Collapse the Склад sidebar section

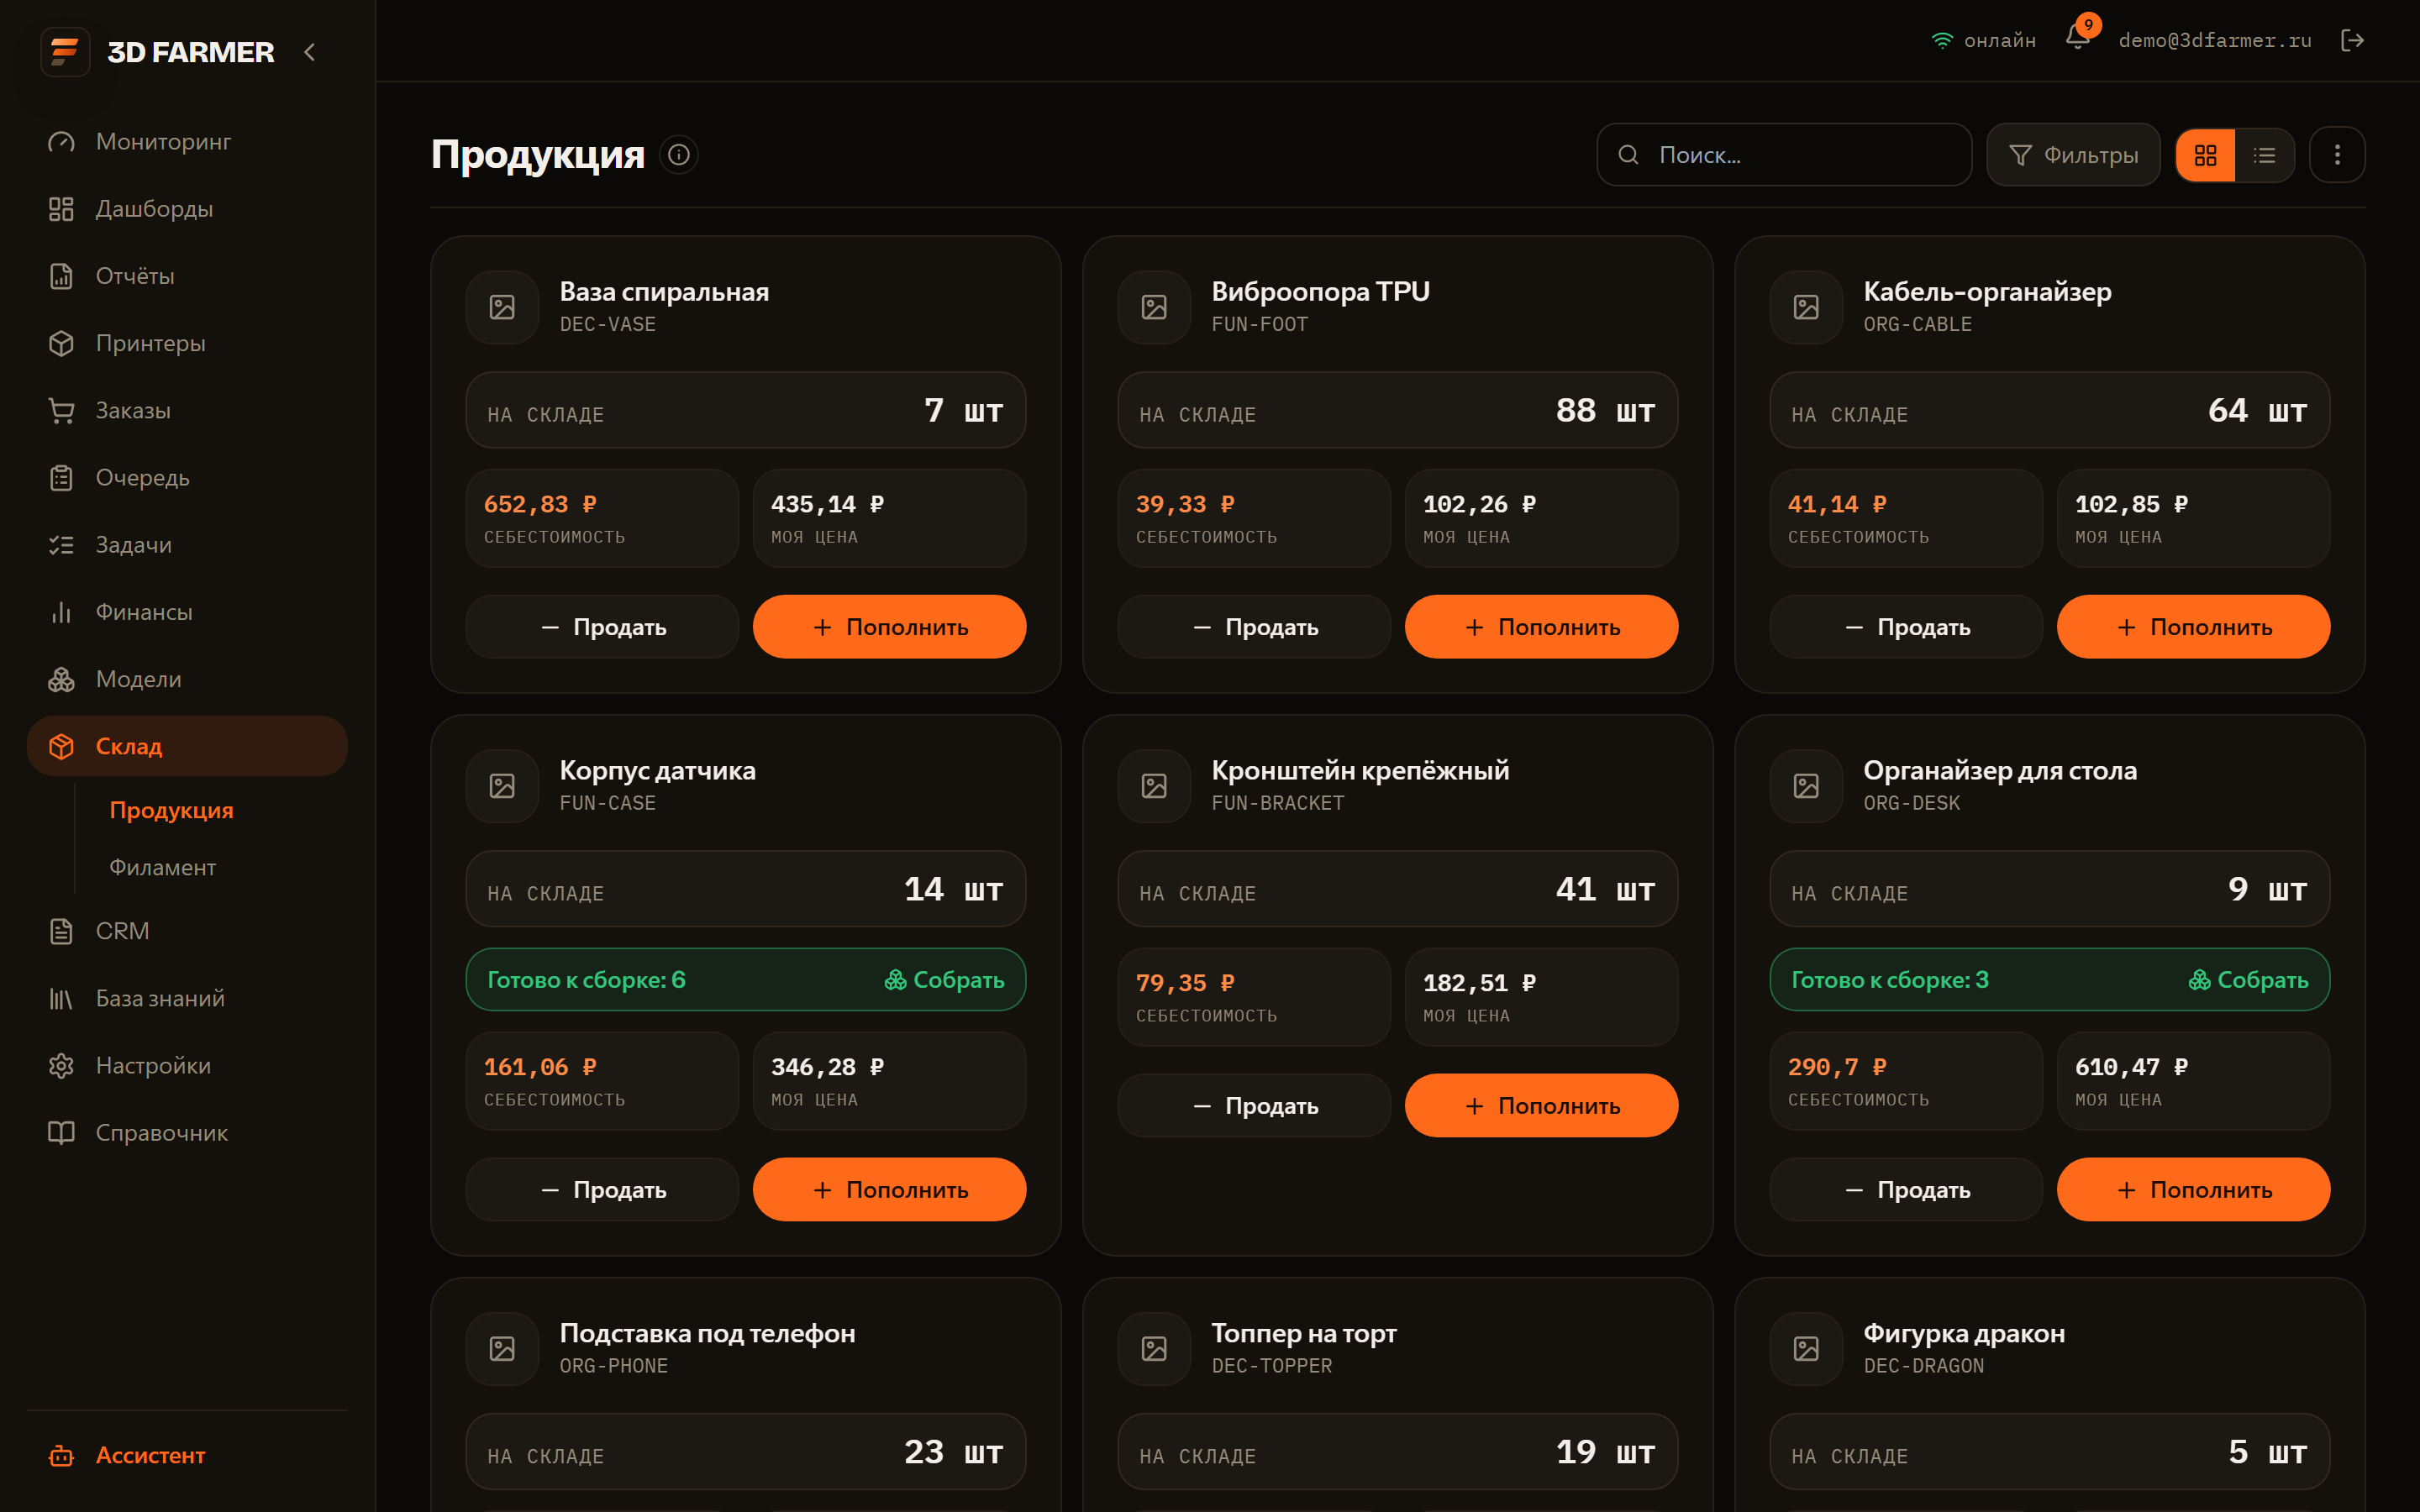click(x=187, y=746)
